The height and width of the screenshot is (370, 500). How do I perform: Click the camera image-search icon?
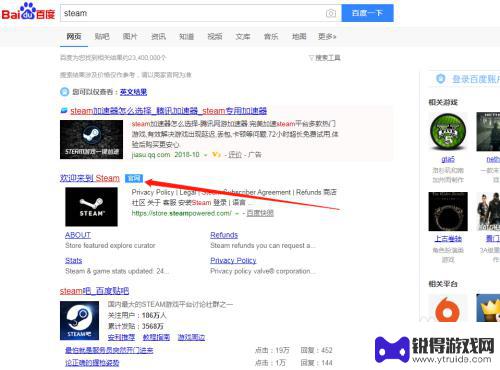click(x=331, y=13)
